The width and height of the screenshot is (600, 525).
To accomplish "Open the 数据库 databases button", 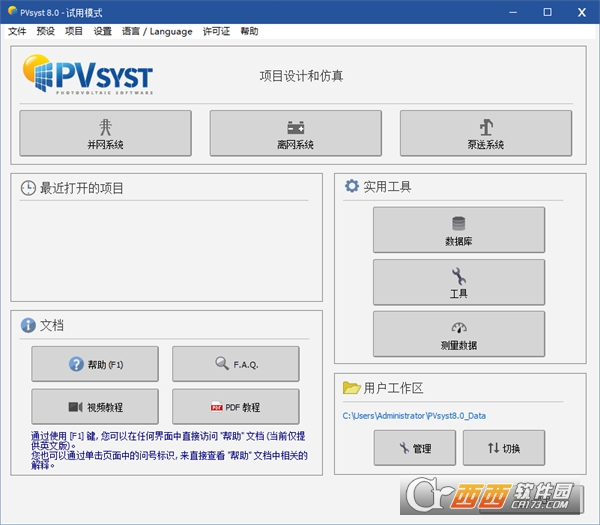I will pyautogui.click(x=459, y=230).
